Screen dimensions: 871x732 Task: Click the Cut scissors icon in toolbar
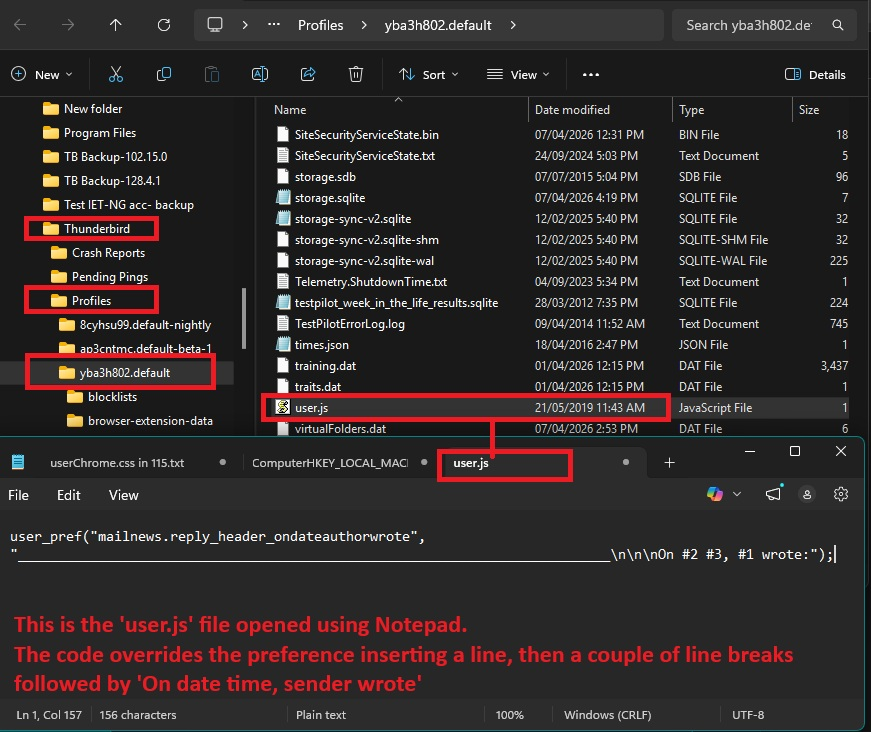[116, 74]
